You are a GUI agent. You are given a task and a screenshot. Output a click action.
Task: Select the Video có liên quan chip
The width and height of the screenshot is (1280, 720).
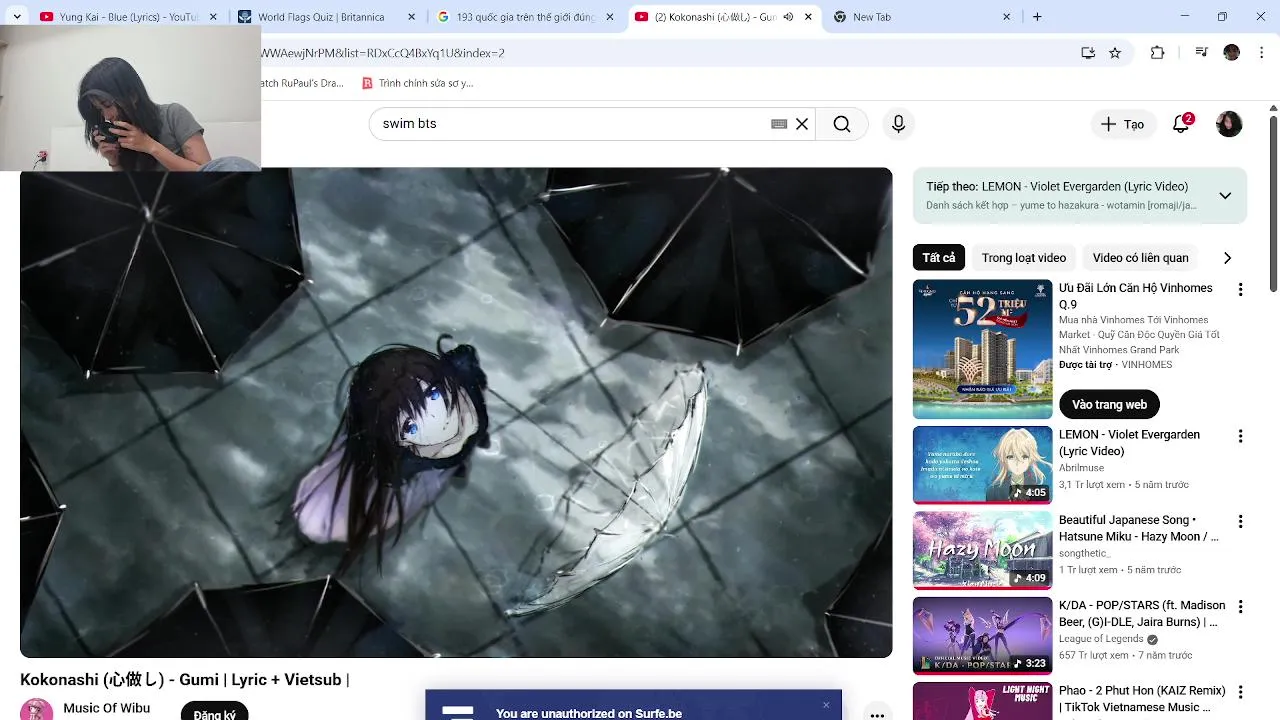click(1140, 258)
